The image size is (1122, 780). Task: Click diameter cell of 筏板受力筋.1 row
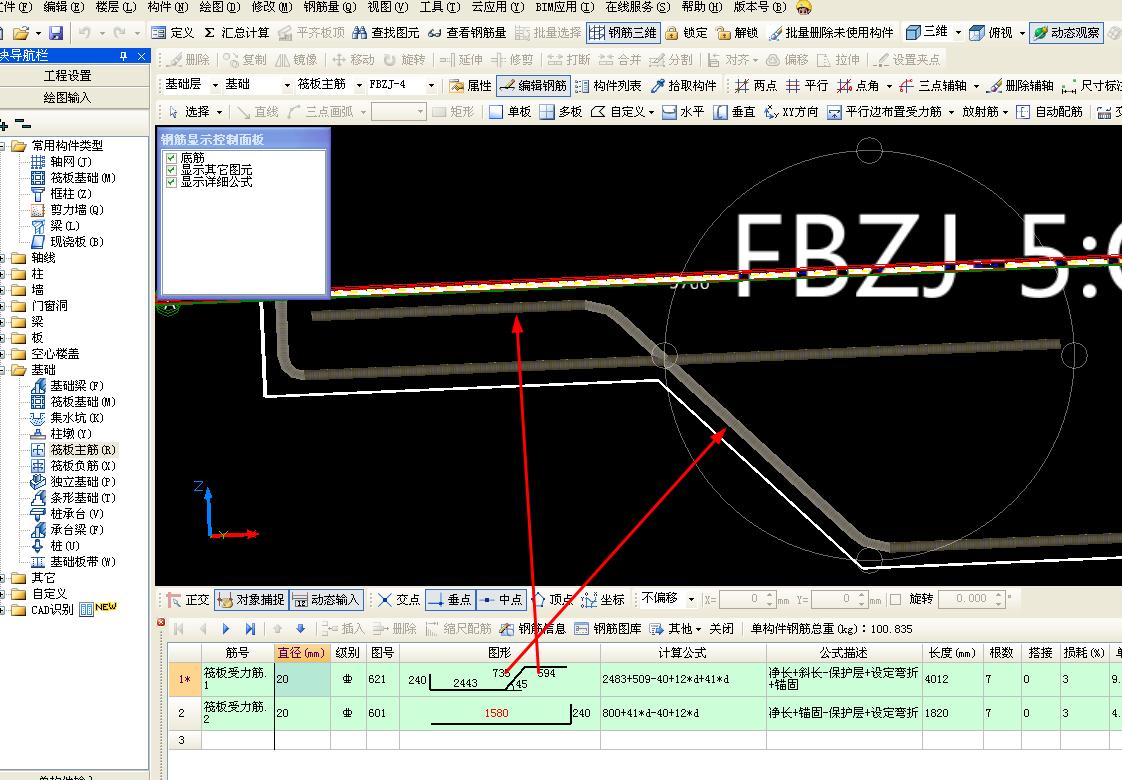click(x=302, y=679)
